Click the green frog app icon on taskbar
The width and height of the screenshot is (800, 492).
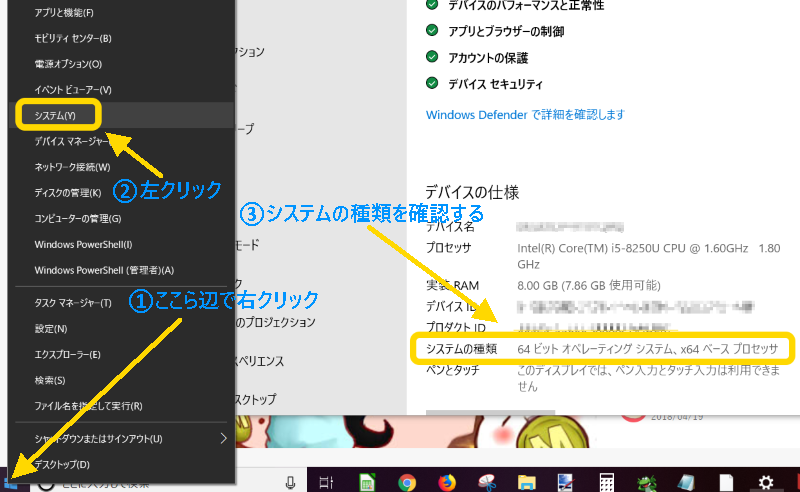point(646,483)
